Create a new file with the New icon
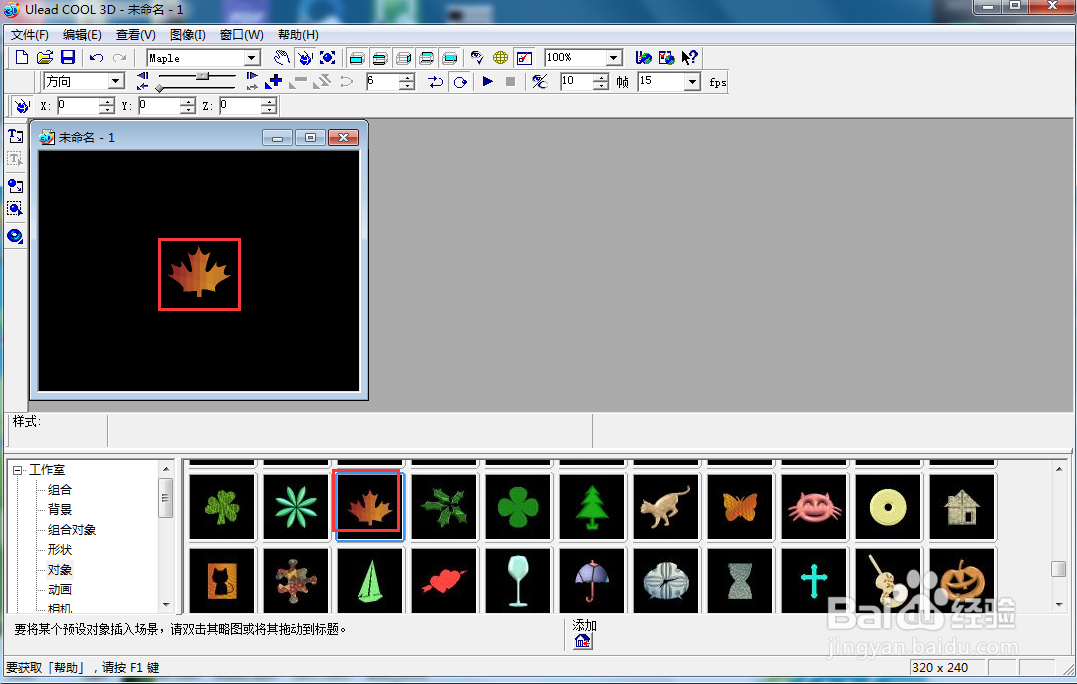Viewport: 1077px width, 684px height. (22, 58)
